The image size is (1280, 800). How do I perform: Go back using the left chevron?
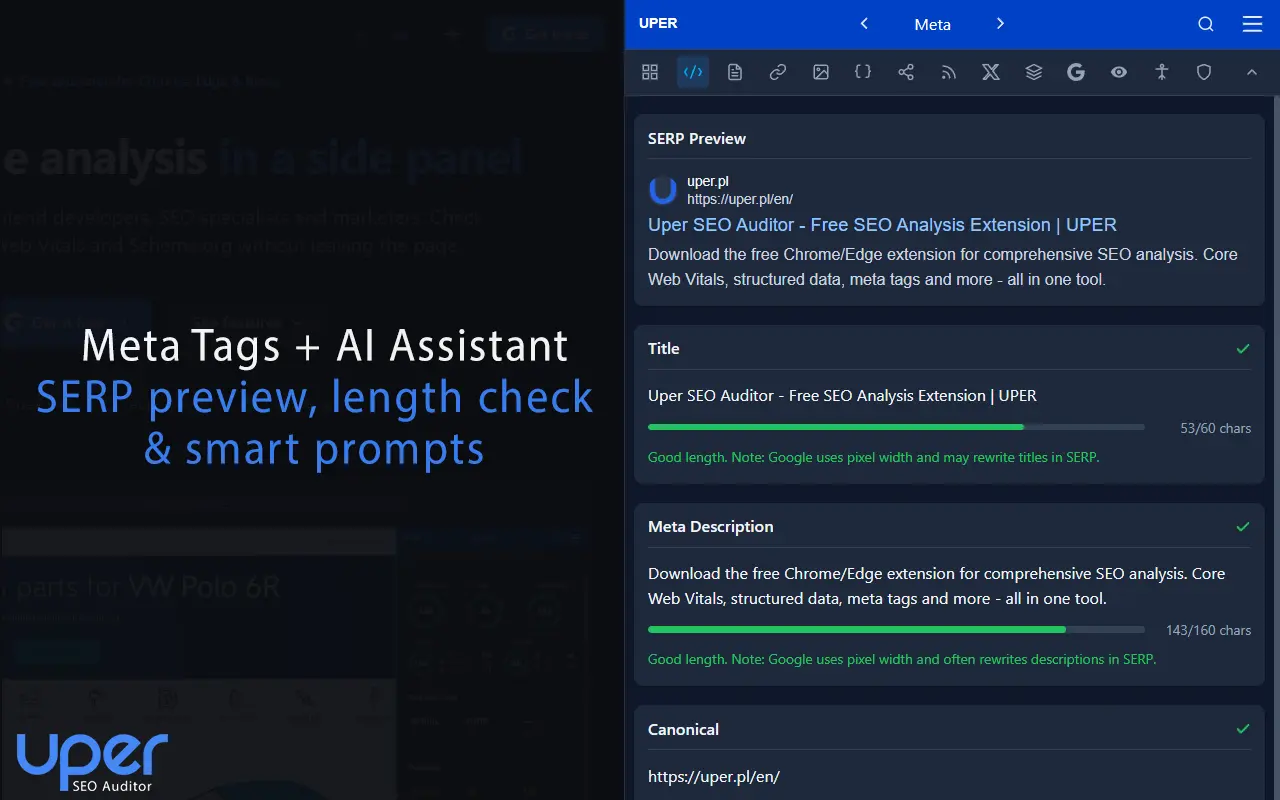click(x=864, y=24)
